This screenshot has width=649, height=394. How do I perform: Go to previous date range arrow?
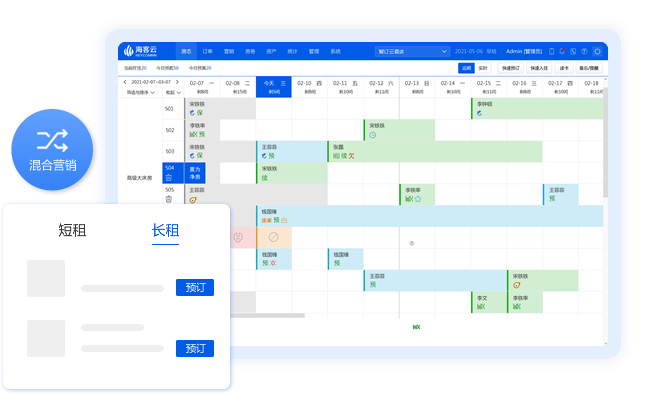click(x=125, y=82)
